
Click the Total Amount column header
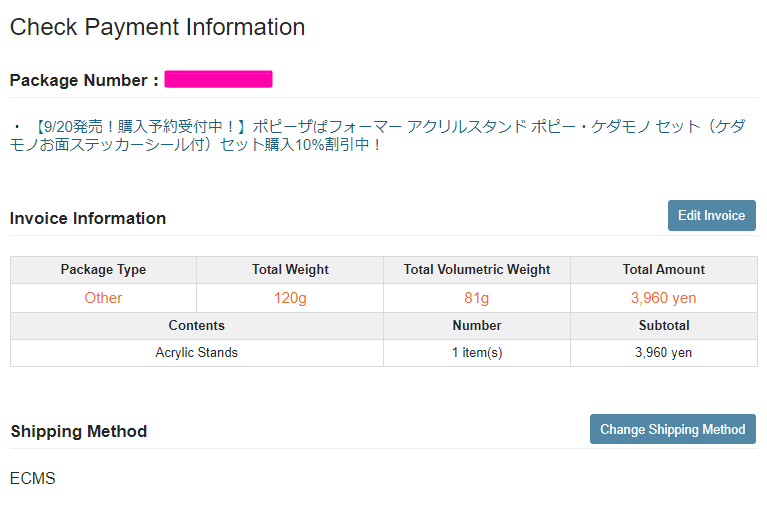coord(664,270)
